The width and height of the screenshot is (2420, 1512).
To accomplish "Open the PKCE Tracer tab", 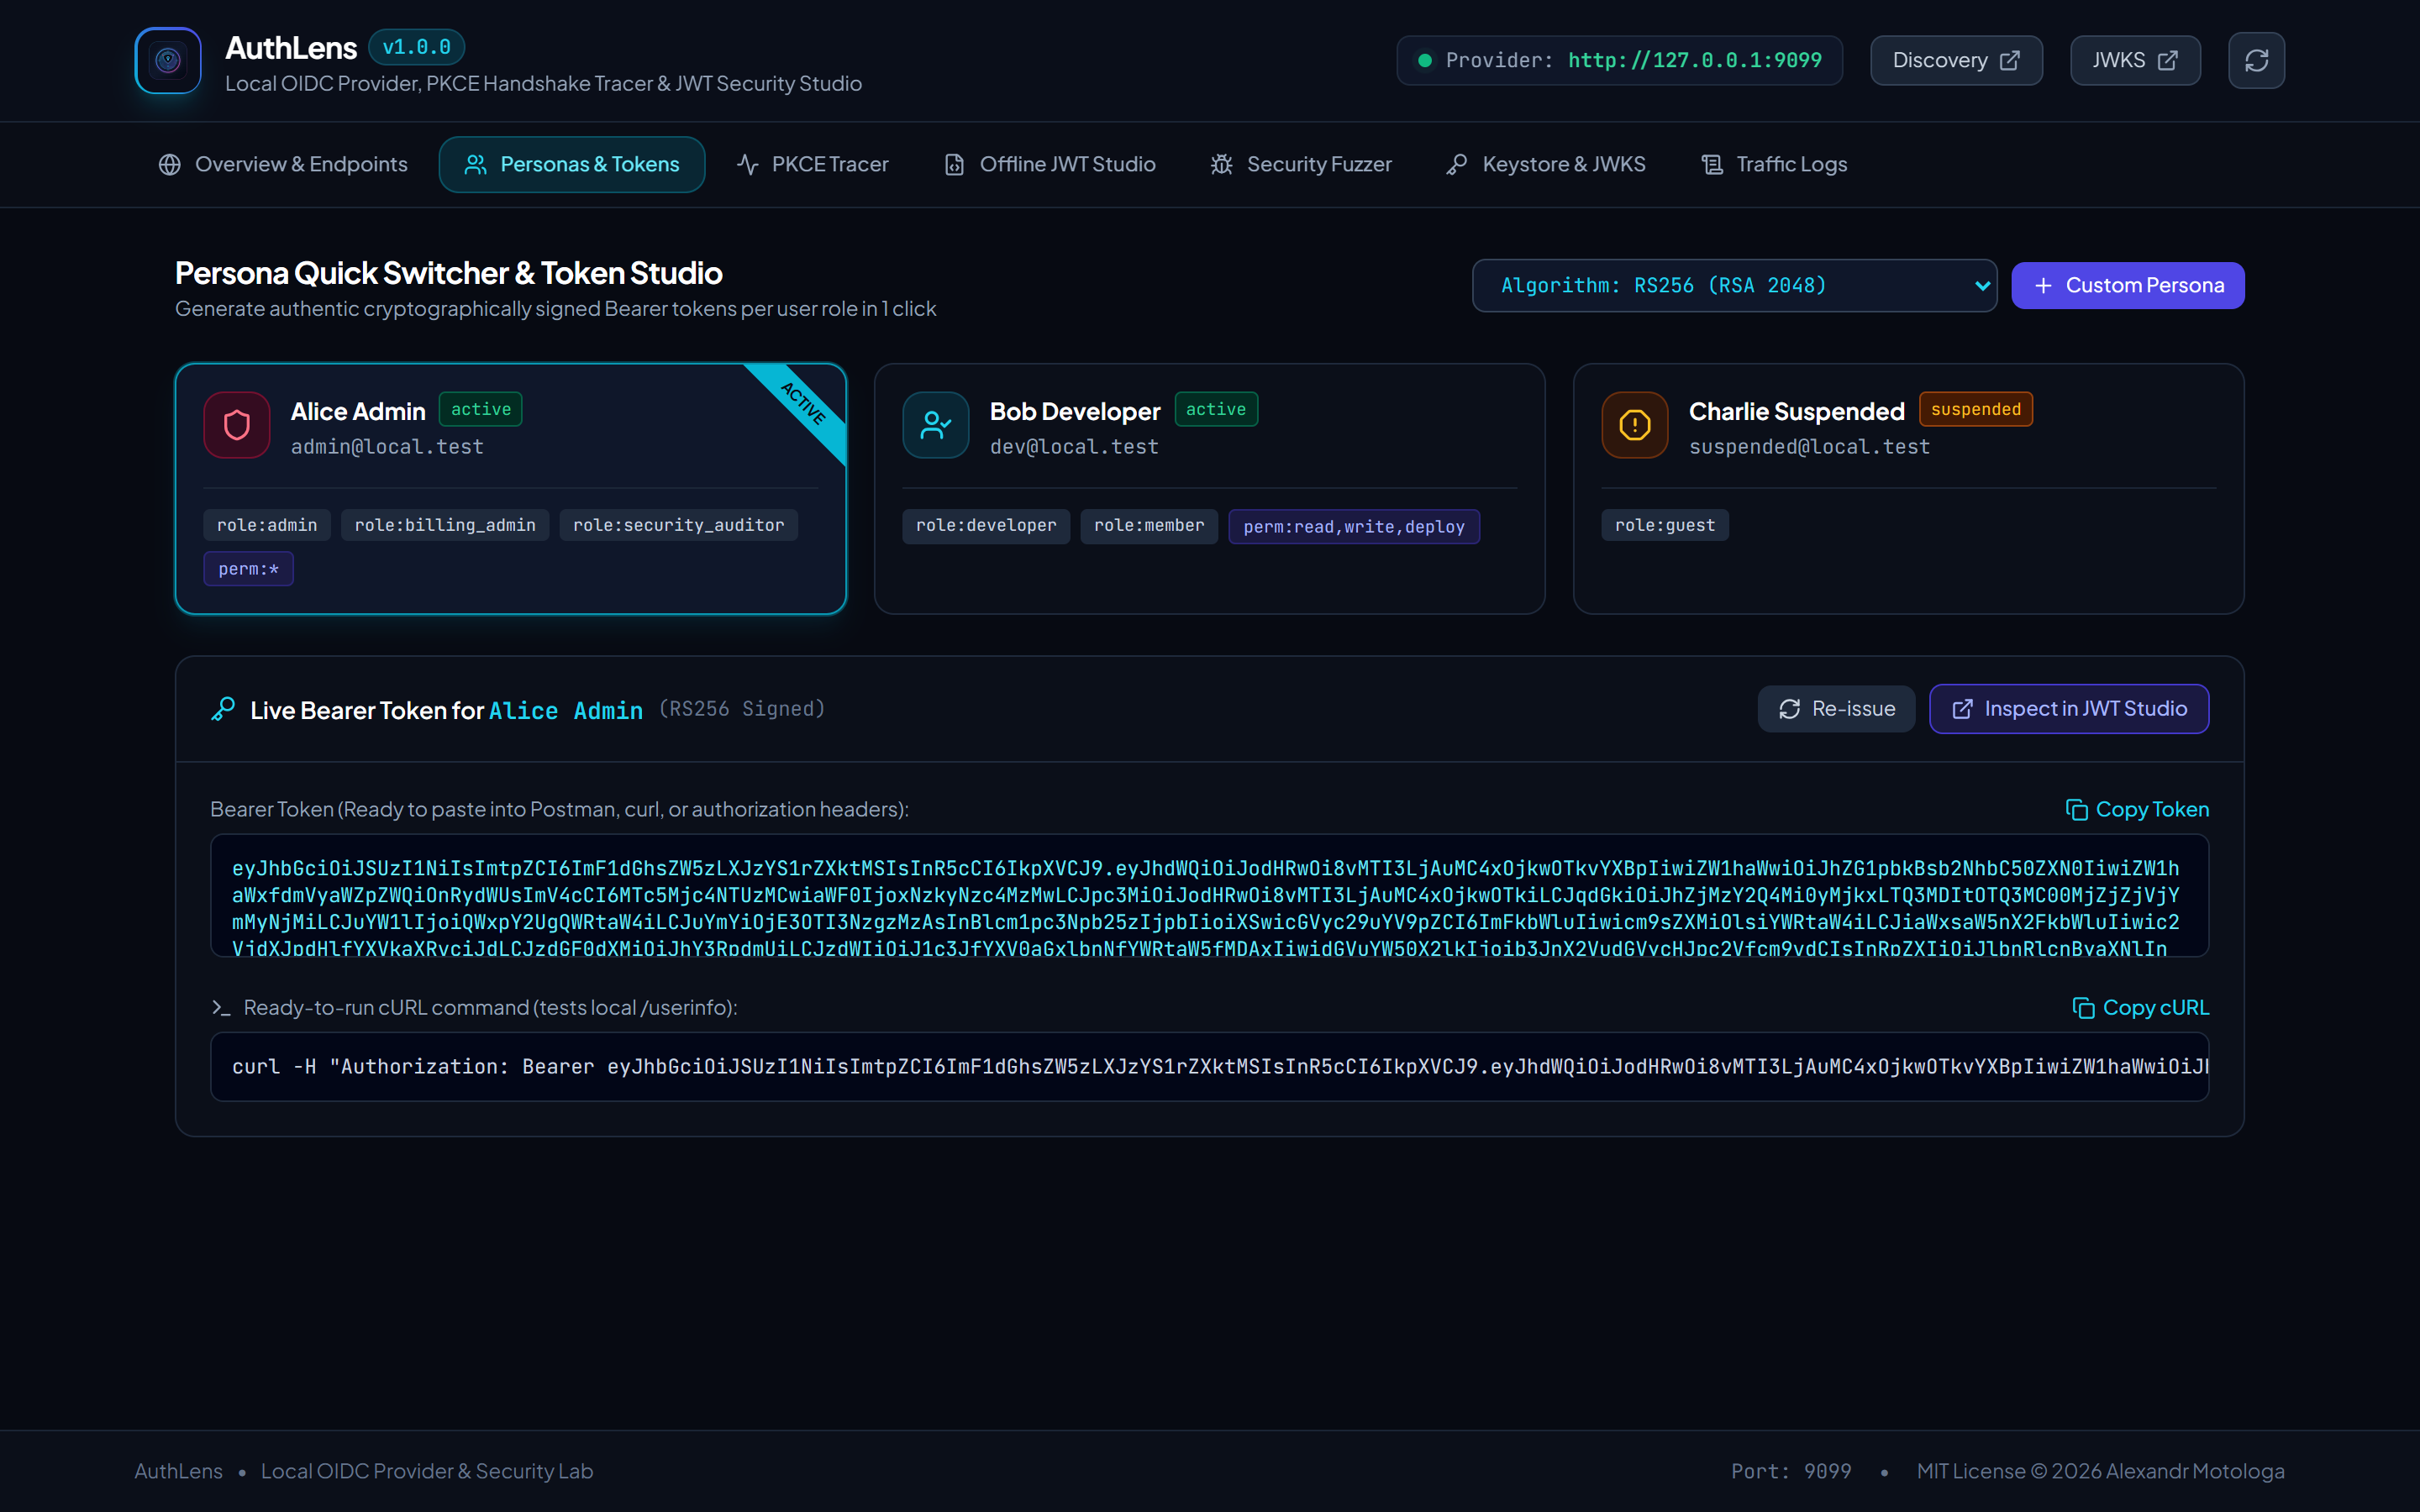I will [812, 164].
